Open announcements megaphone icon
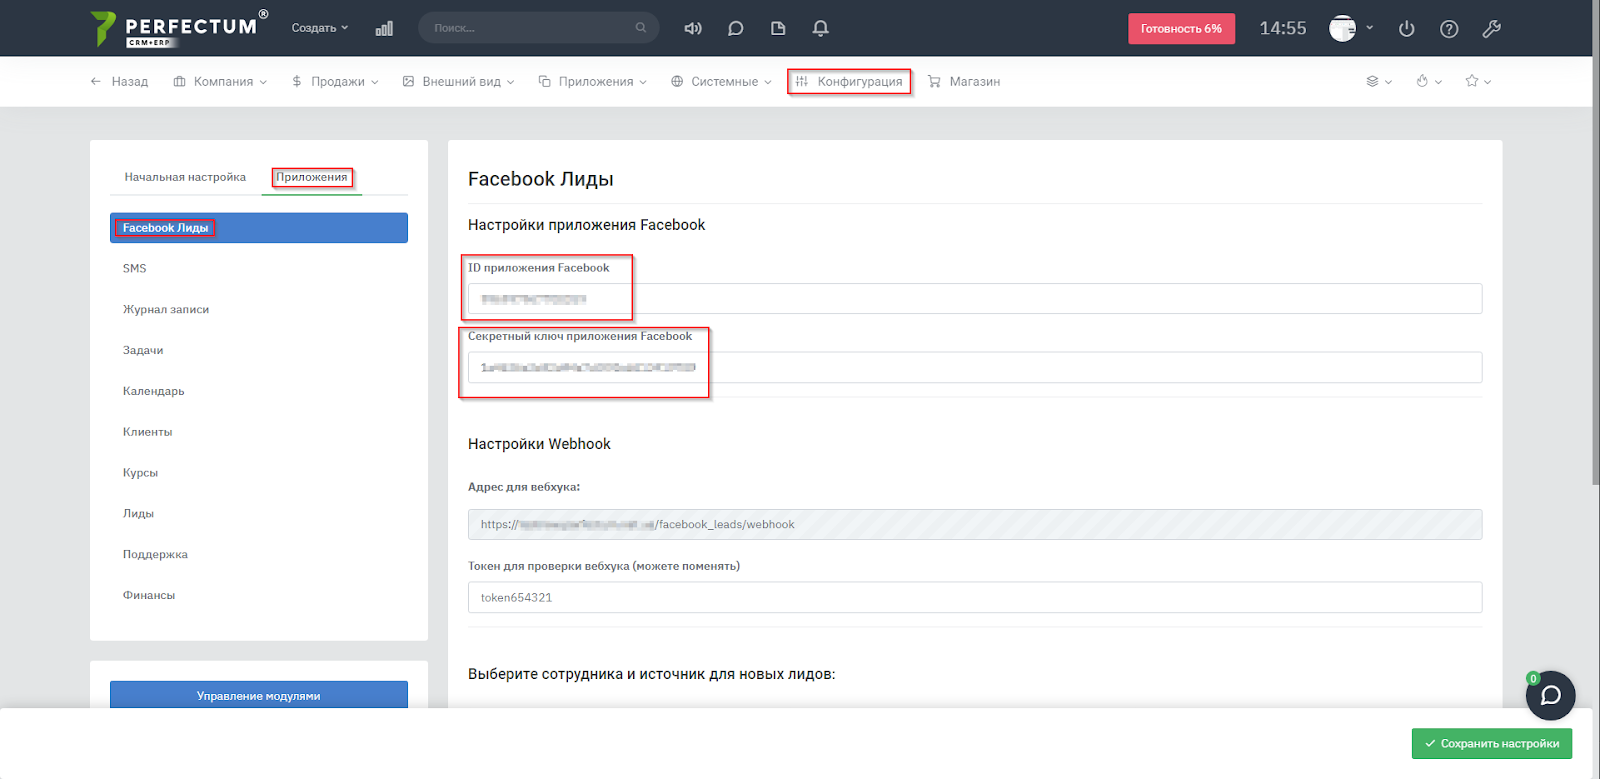The width and height of the screenshot is (1600, 779). pyautogui.click(x=693, y=28)
